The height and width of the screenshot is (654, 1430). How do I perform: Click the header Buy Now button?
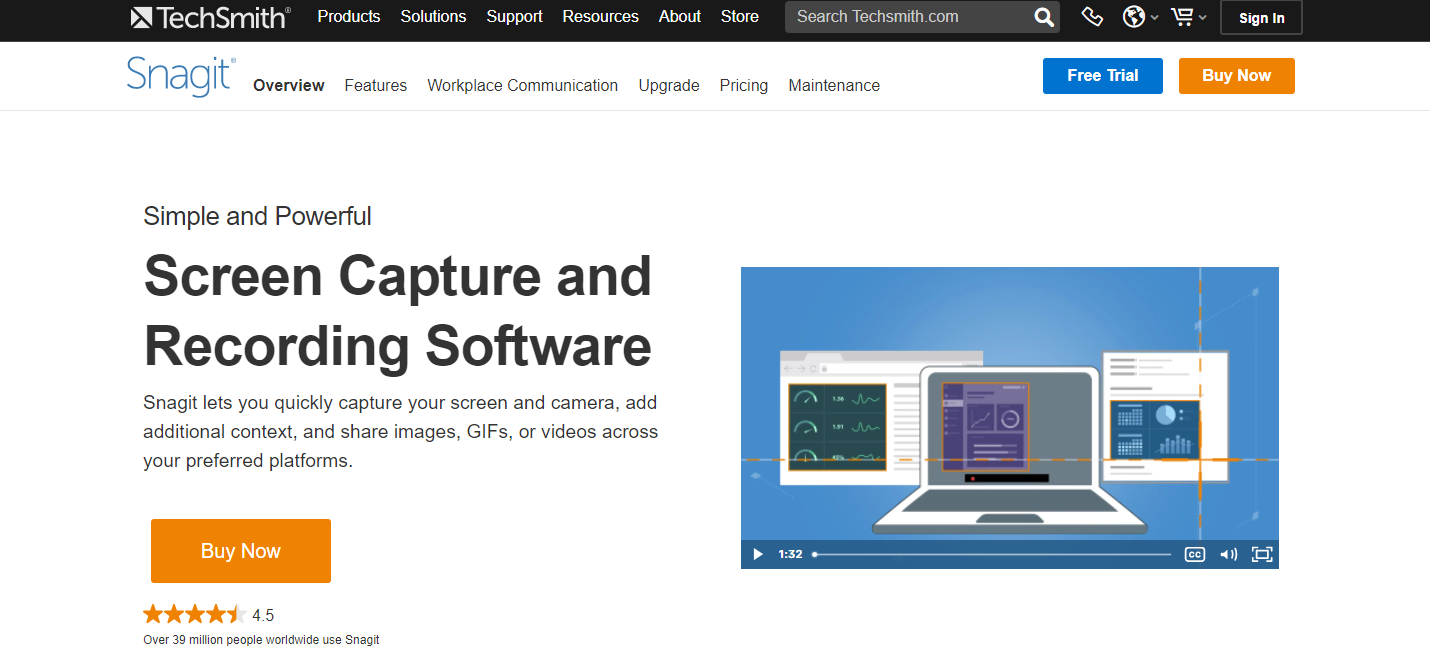1237,76
